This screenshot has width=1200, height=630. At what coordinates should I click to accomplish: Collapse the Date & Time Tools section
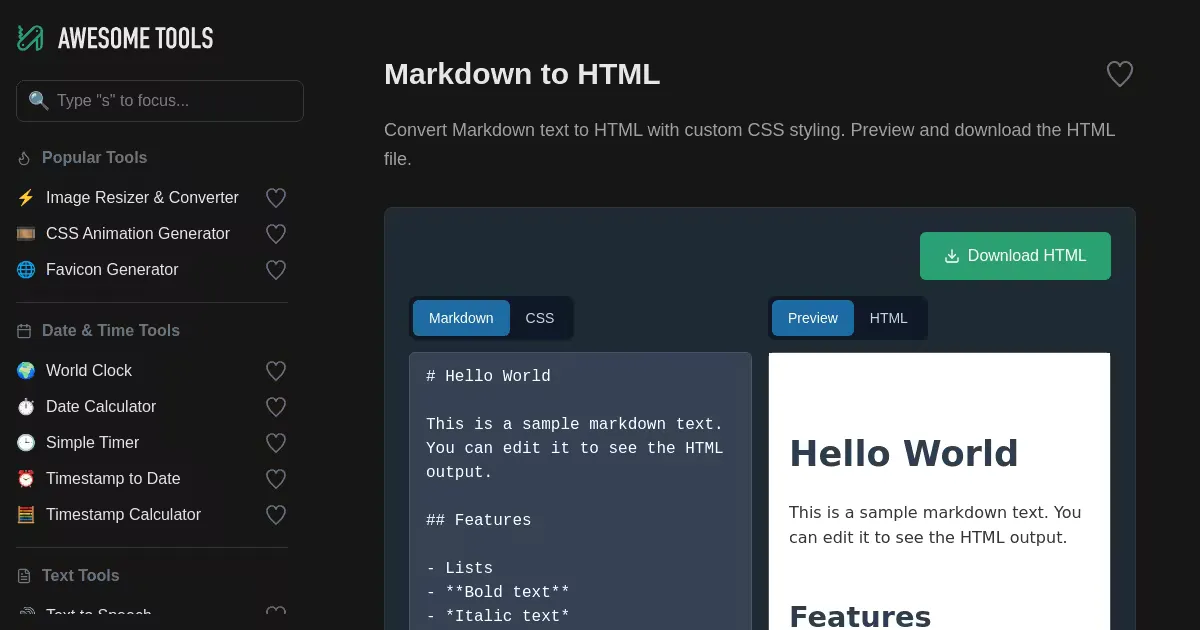click(110, 331)
